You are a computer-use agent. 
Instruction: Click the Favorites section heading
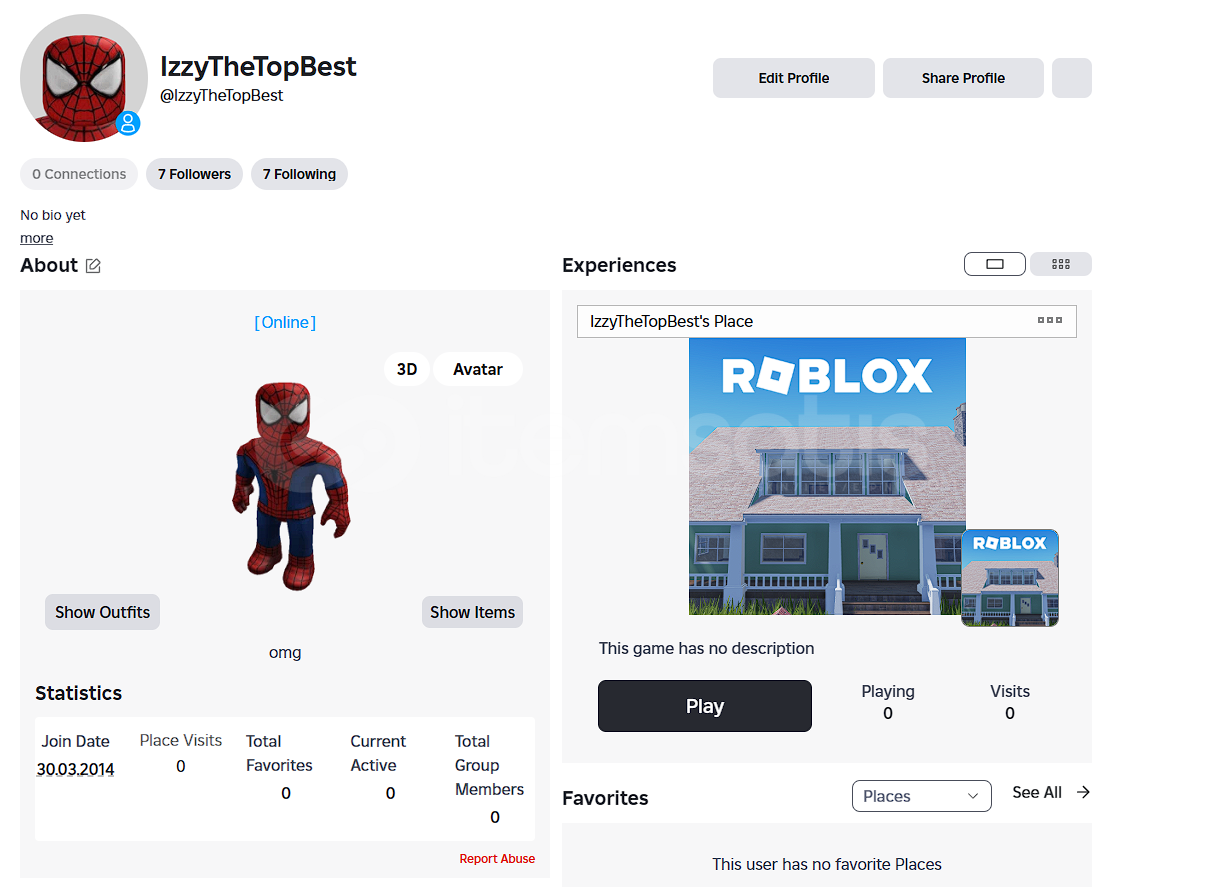[605, 798]
